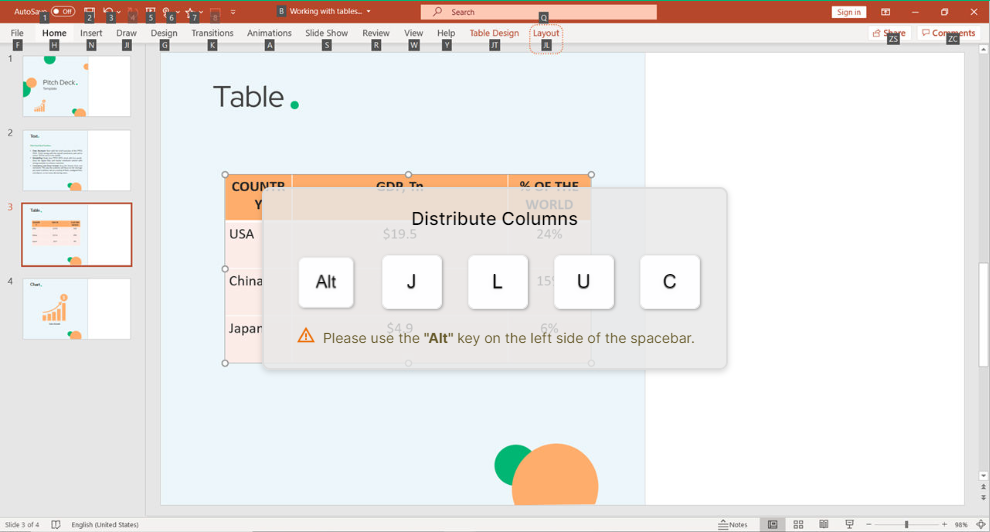
Task: Click the 98% zoom level value
Action: [x=961, y=524]
